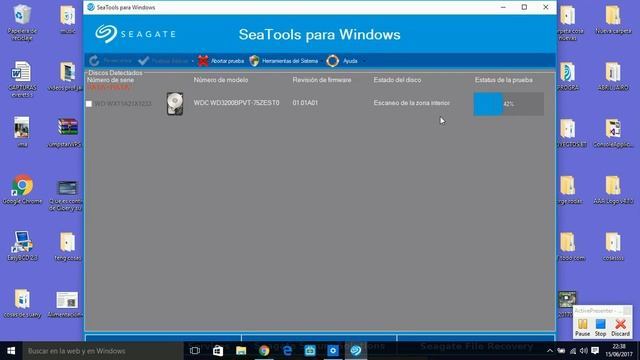Viewport: 640px width, 360px height.
Task: Click the Revisión de firmware column header
Action: [322, 80]
